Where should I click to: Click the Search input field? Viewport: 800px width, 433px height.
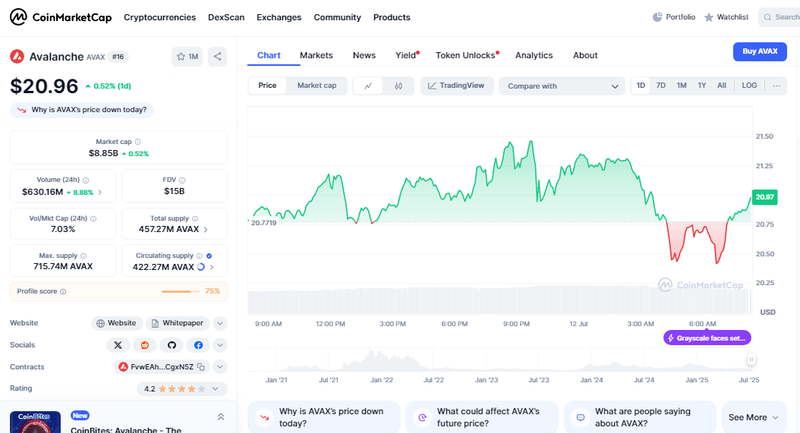pyautogui.click(x=780, y=17)
